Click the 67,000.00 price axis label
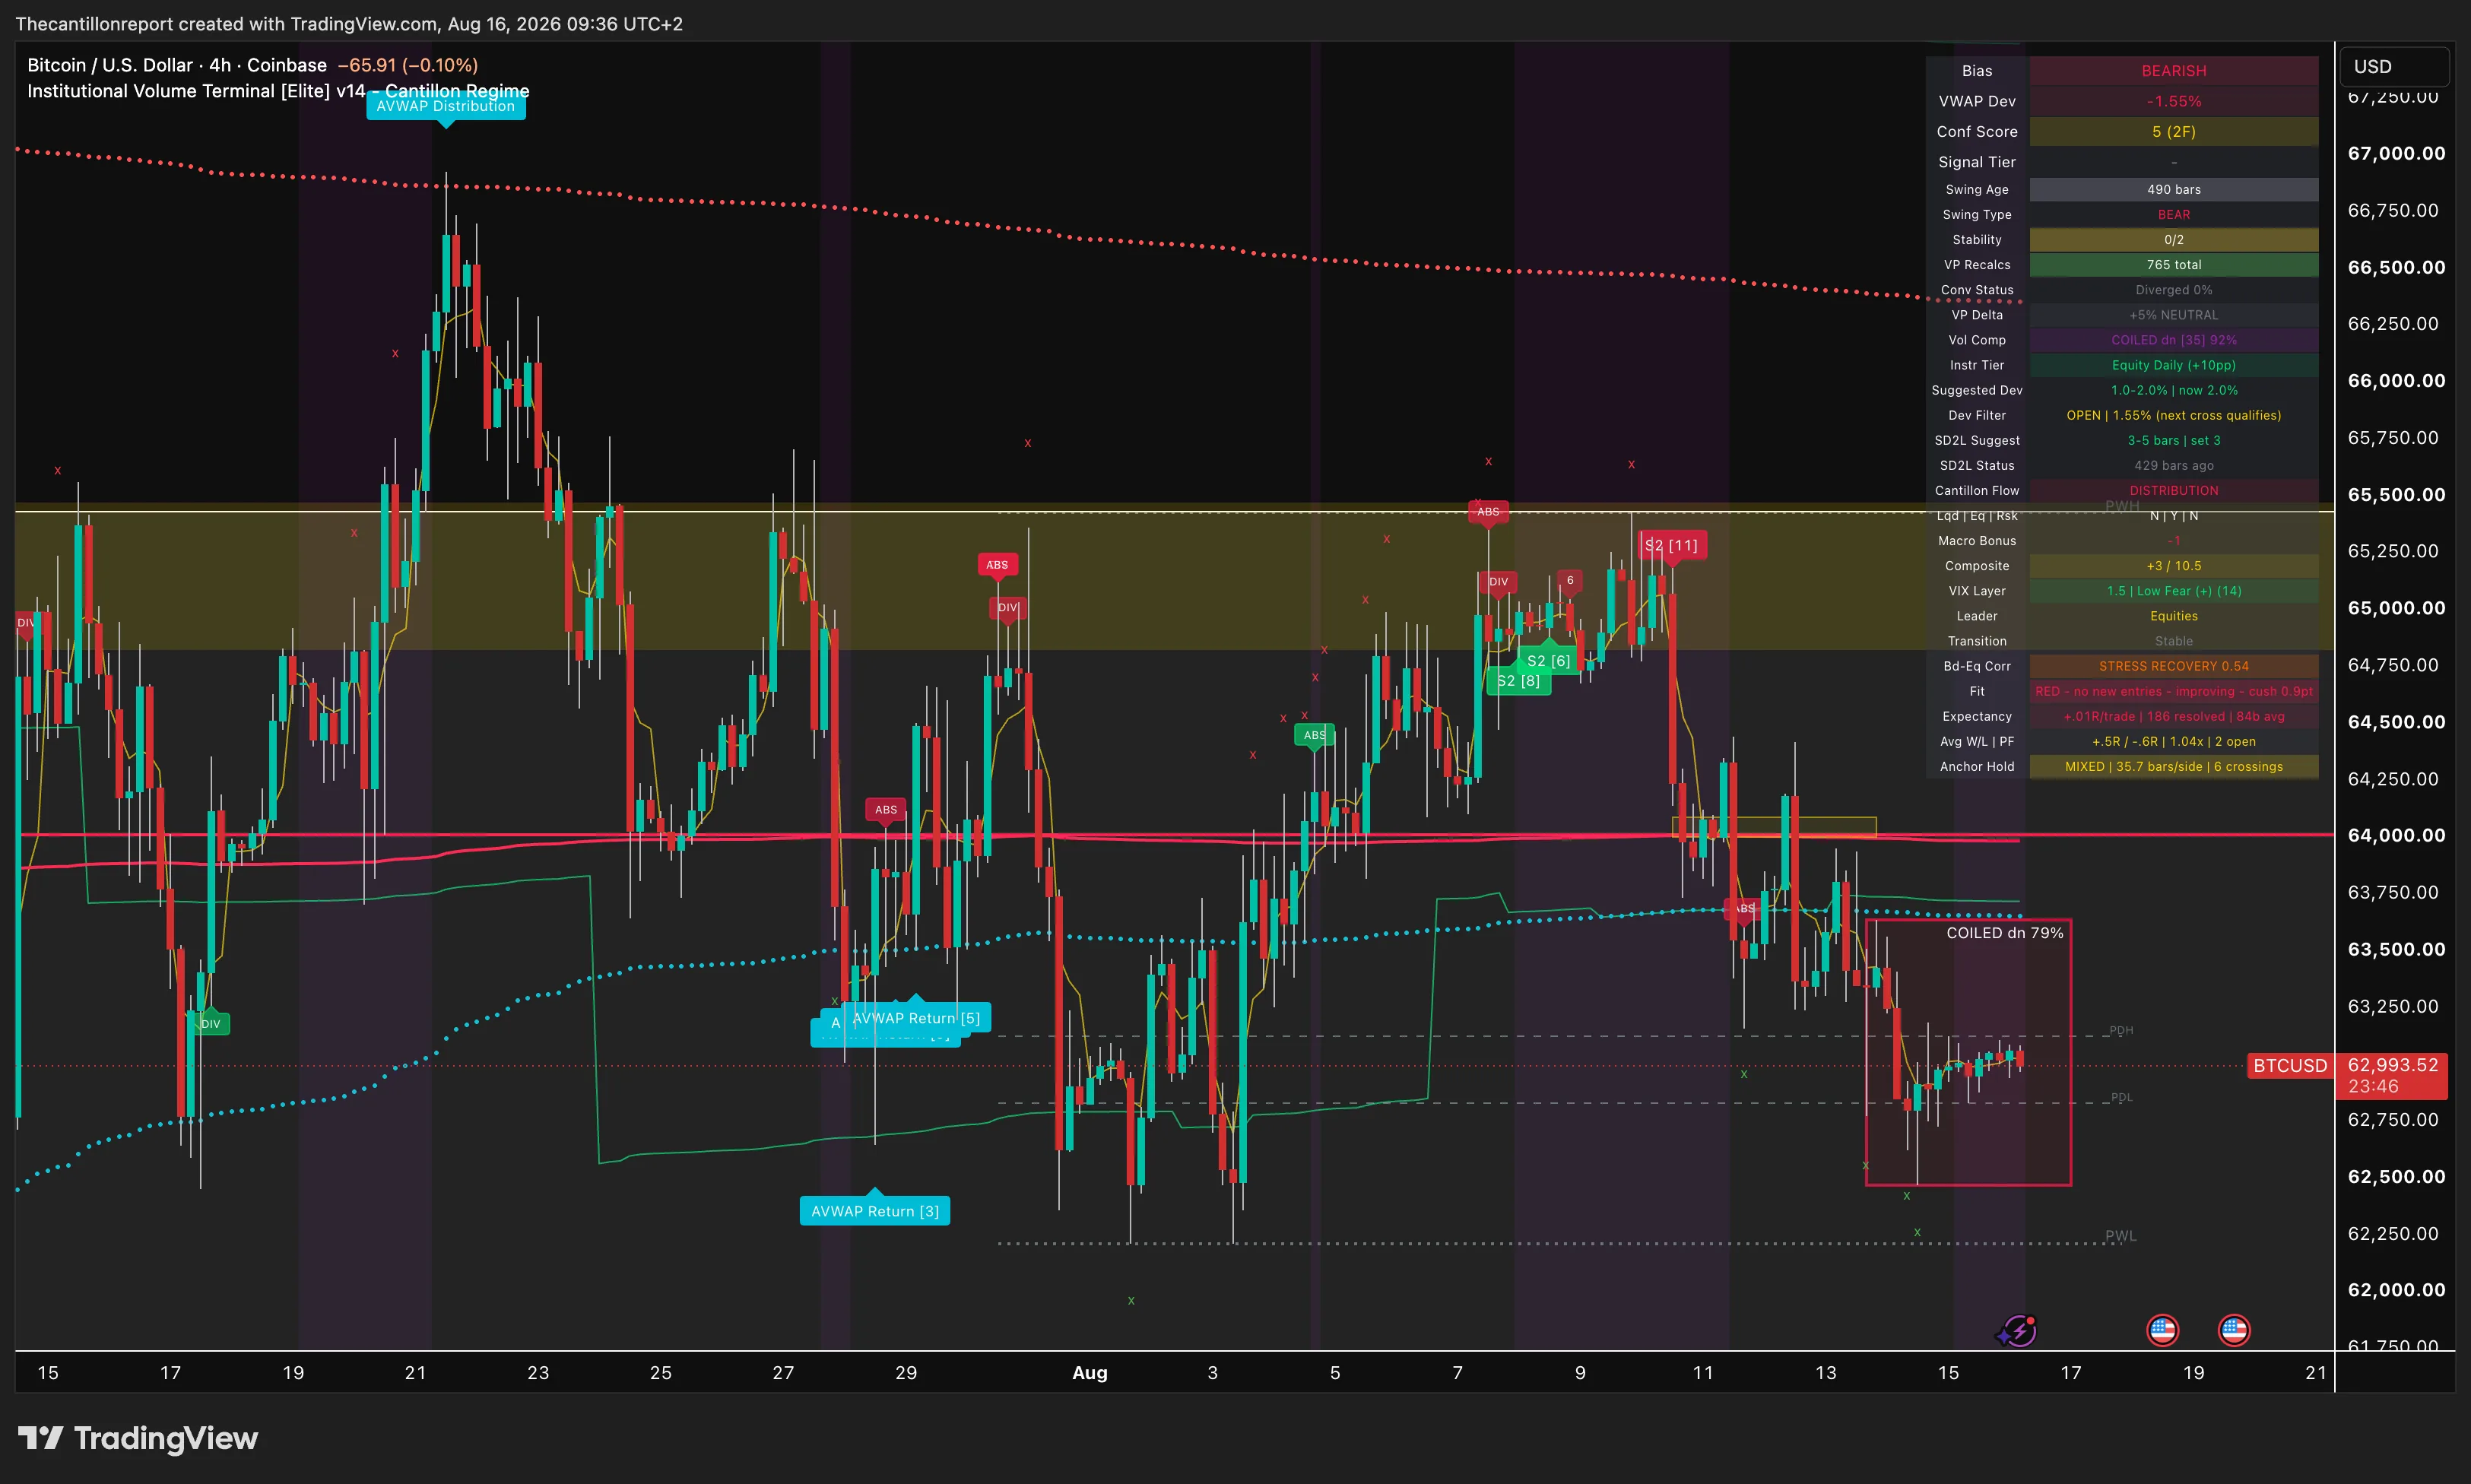2471x1484 pixels. point(2396,153)
